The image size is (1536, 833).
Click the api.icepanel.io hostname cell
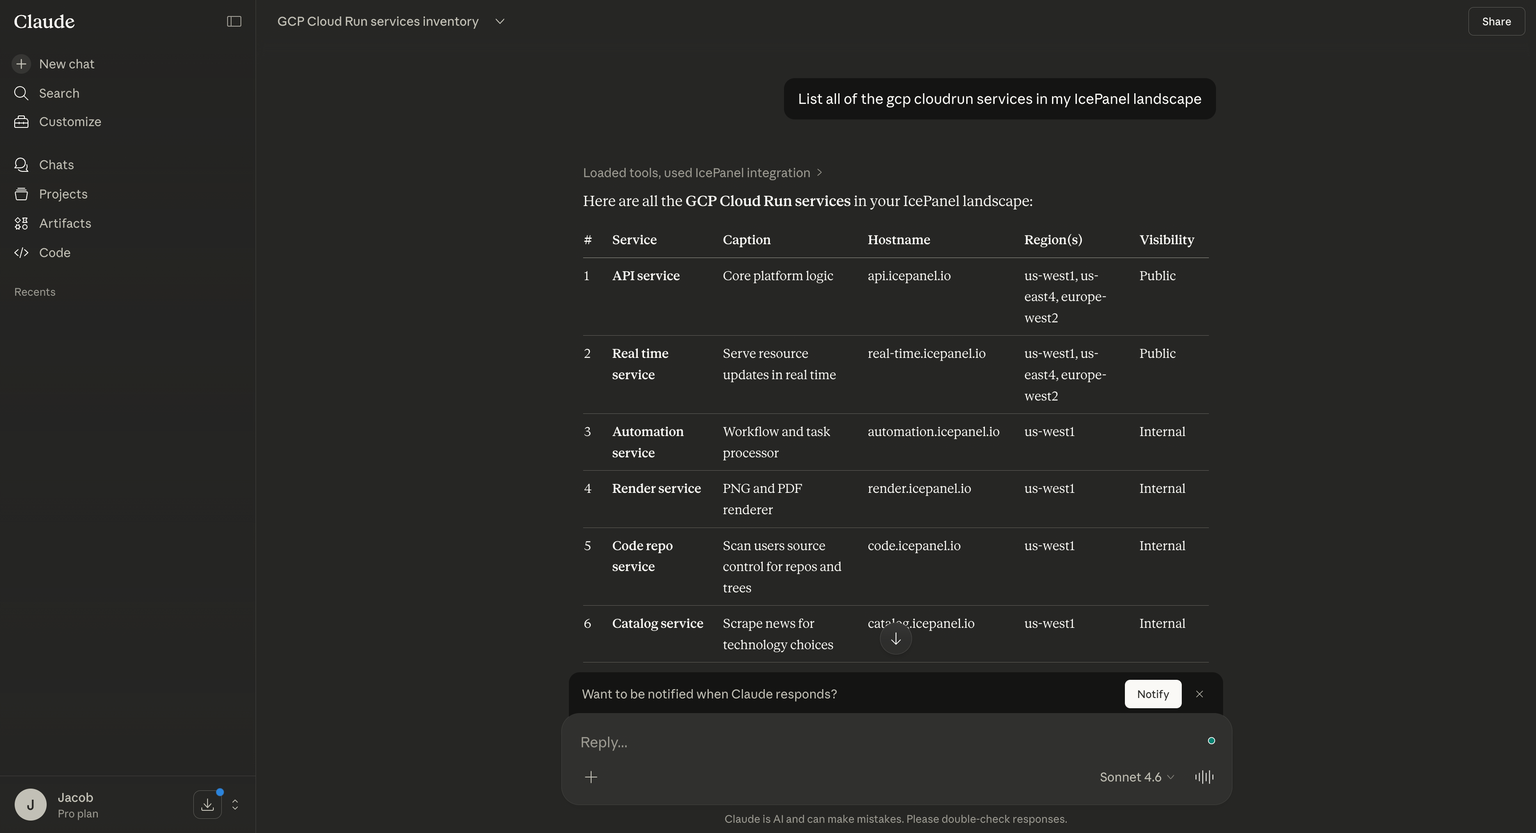point(909,276)
